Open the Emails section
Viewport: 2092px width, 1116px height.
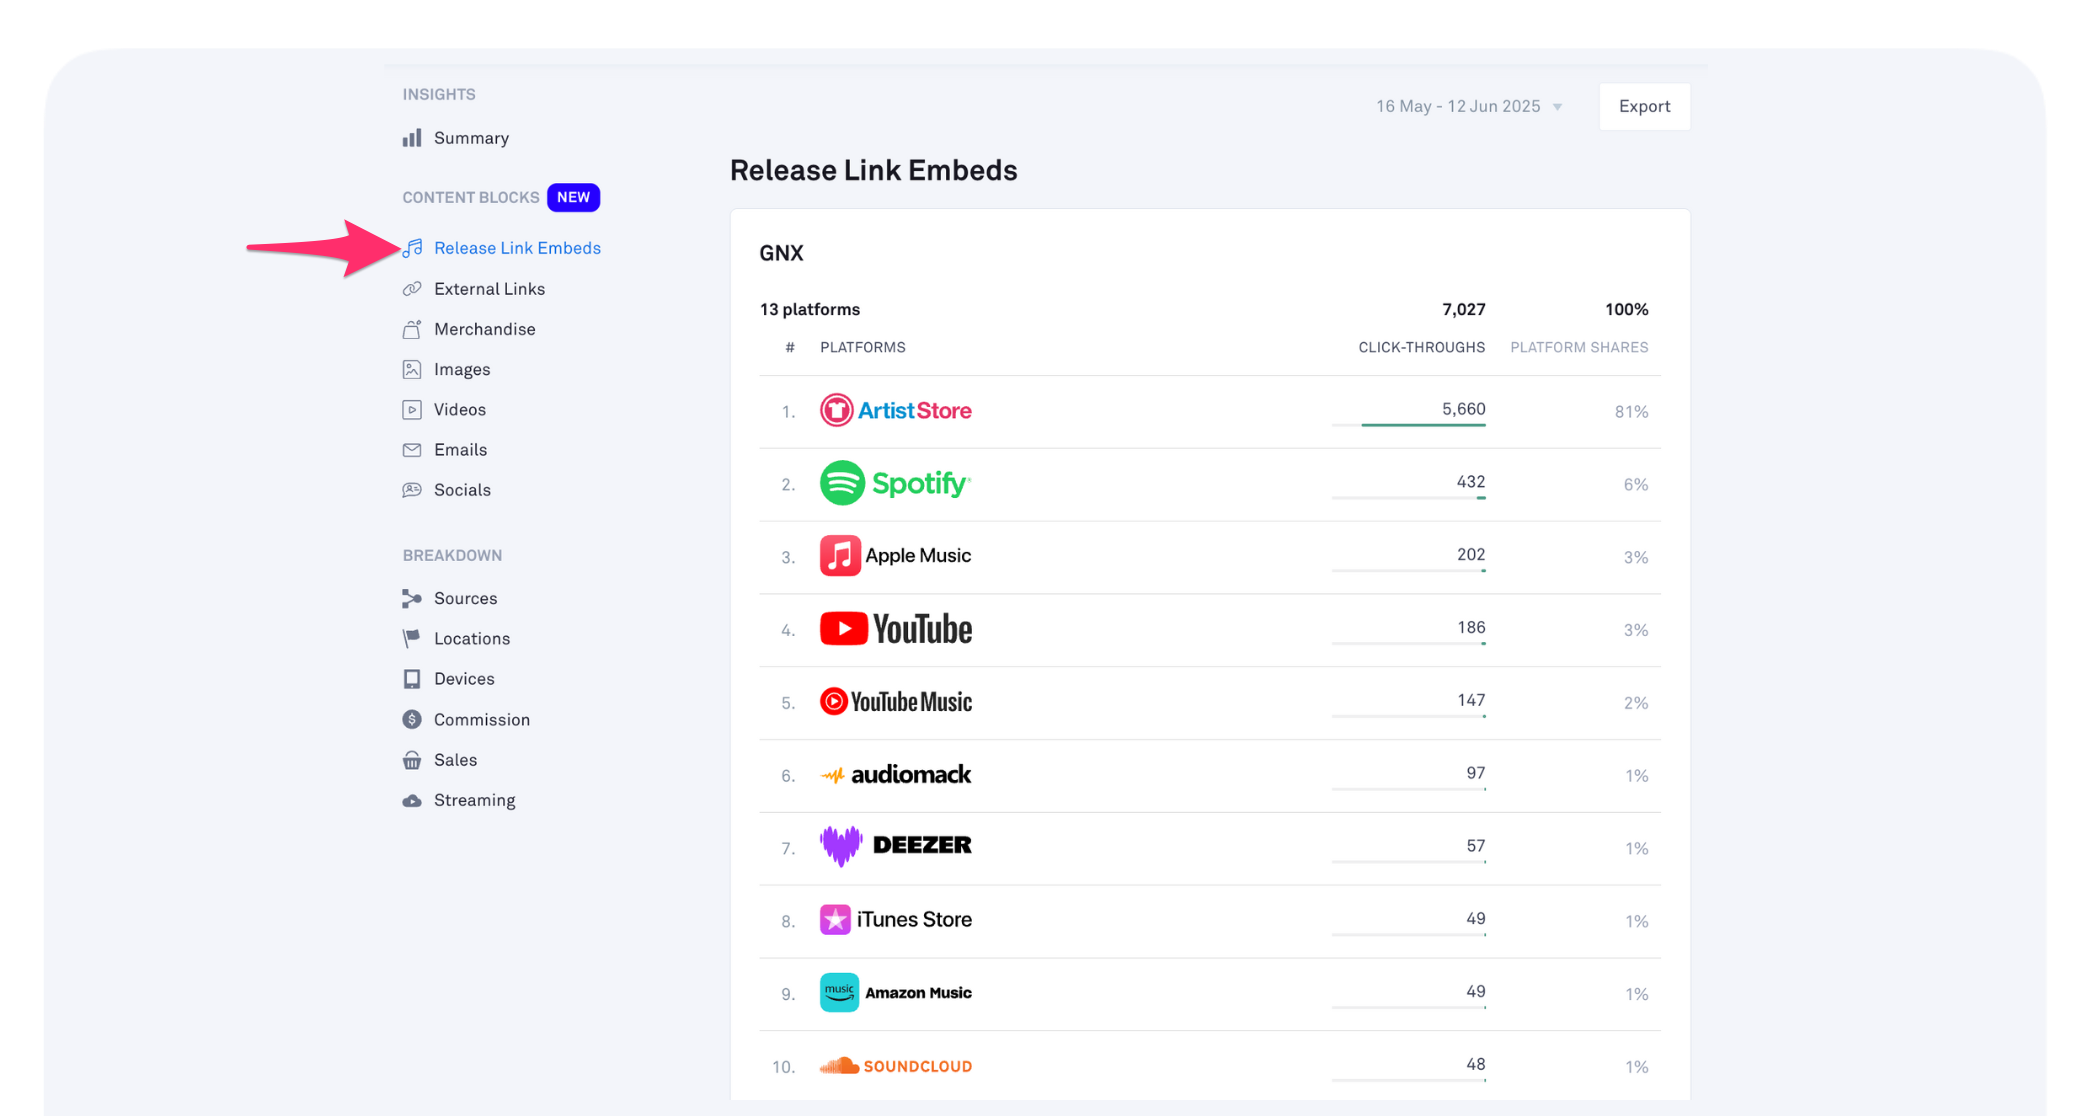(460, 450)
